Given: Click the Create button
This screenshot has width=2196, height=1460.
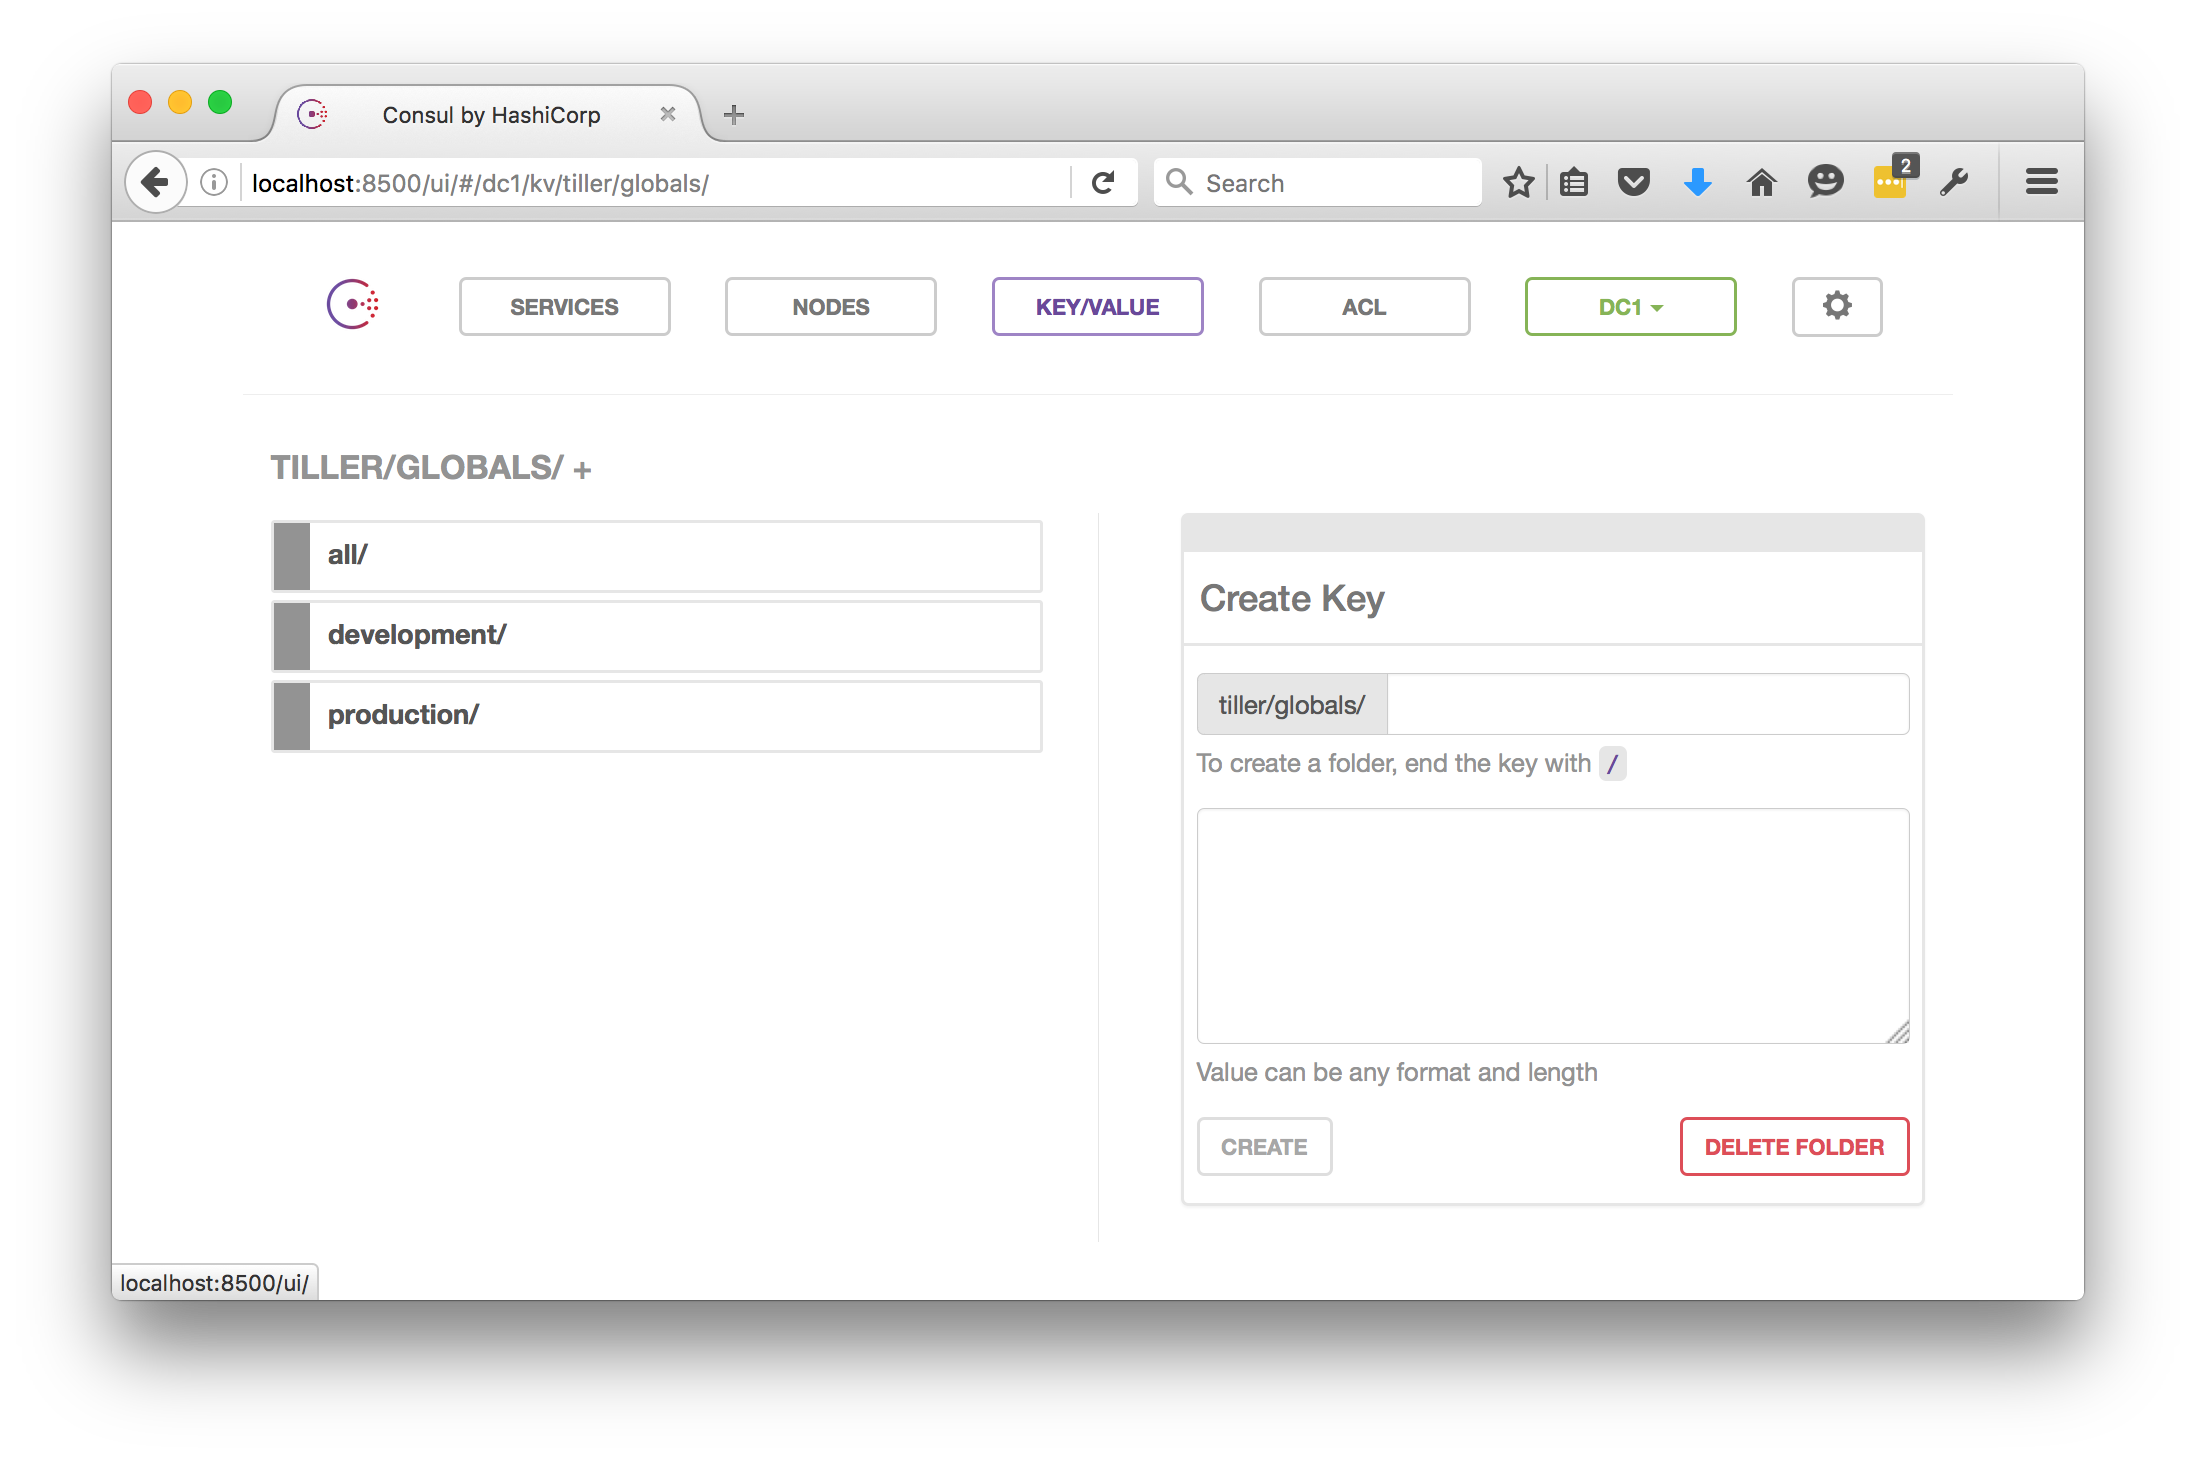Looking at the screenshot, I should [1264, 1147].
